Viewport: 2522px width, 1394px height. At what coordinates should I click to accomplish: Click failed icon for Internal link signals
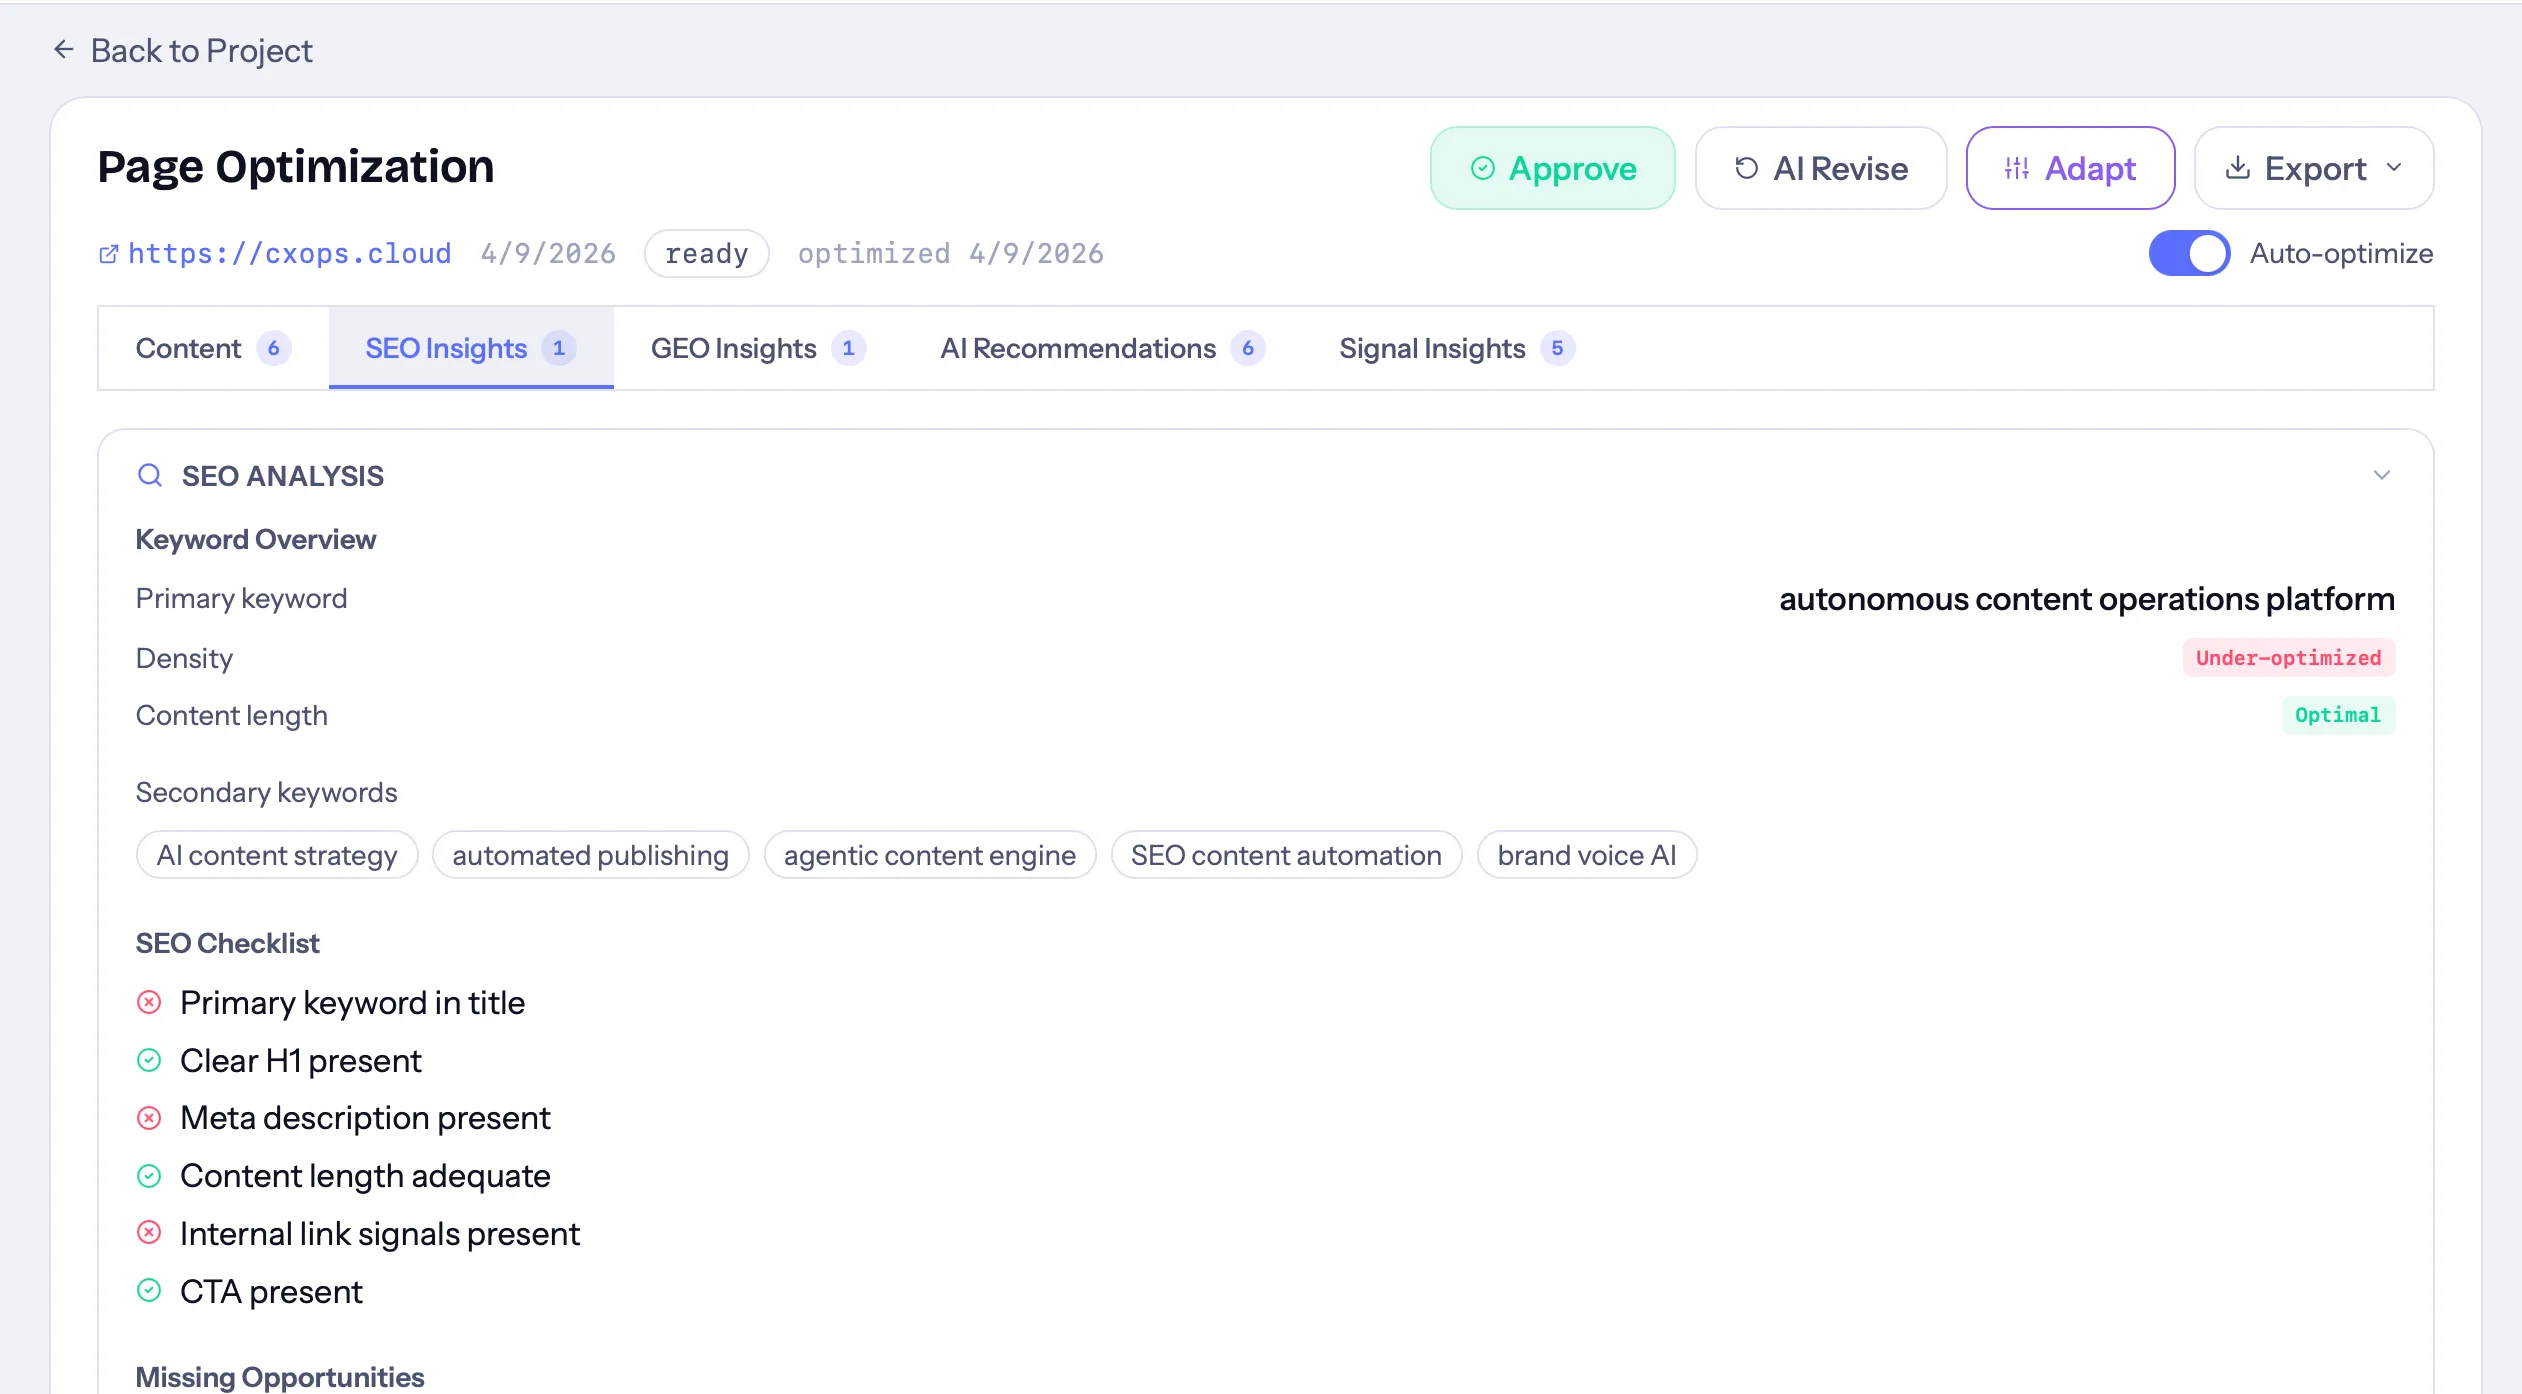[x=149, y=1232]
